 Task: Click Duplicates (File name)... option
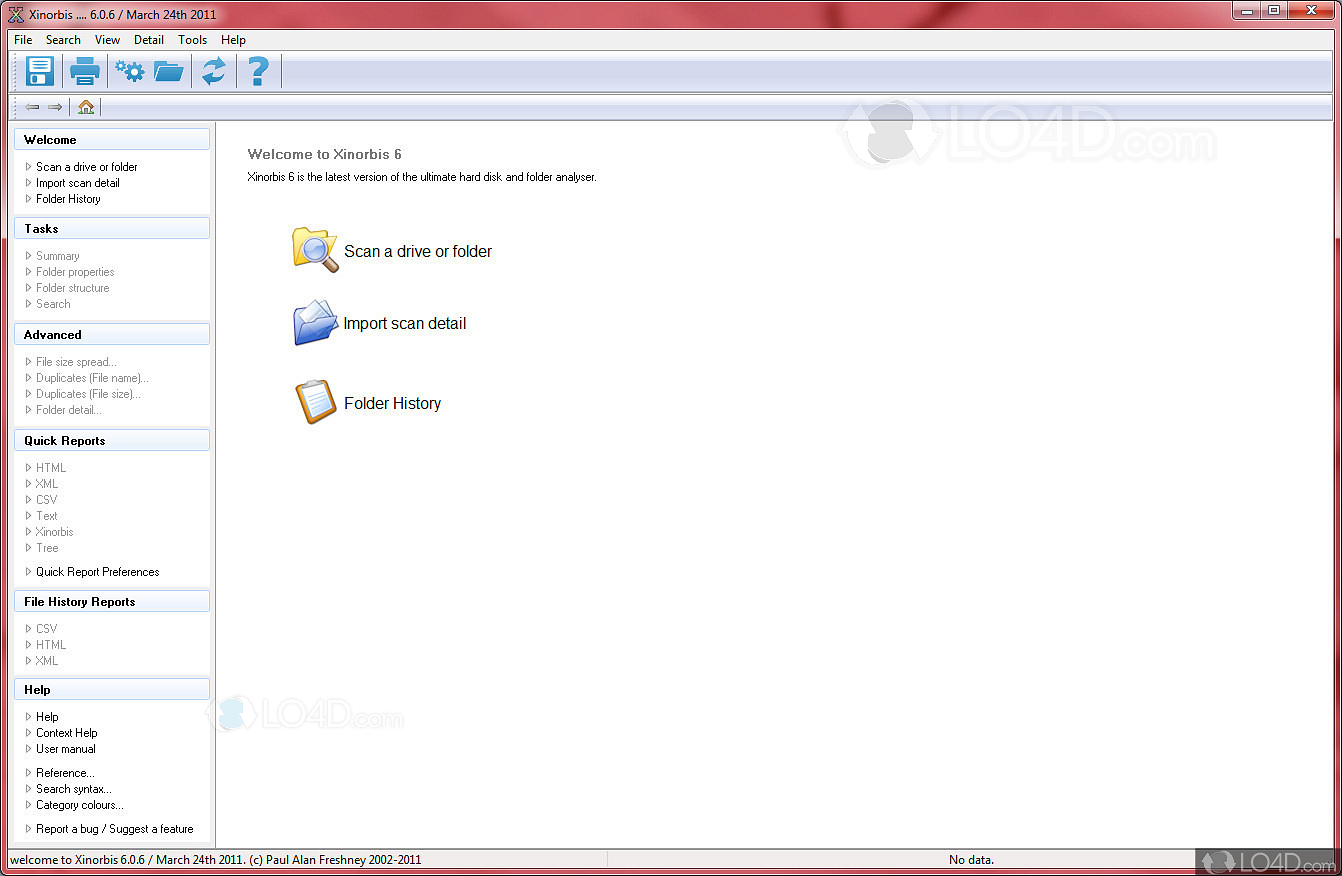coord(92,378)
